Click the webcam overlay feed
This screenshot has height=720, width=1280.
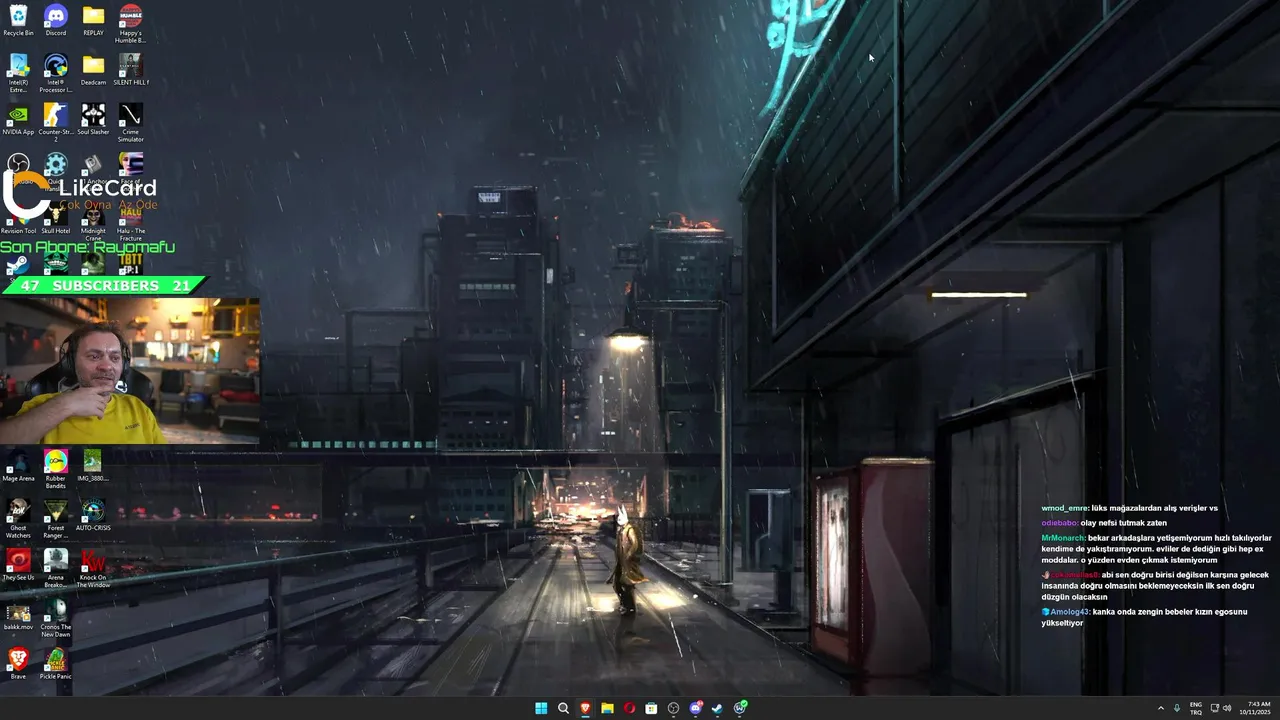click(130, 370)
